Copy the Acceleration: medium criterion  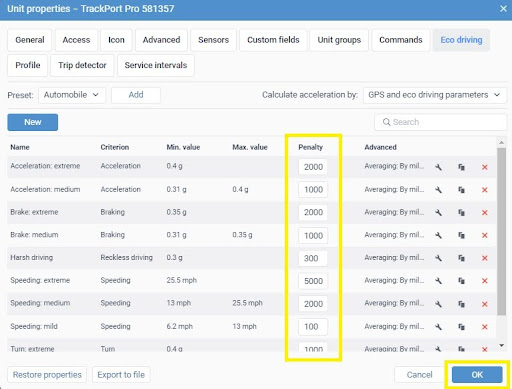coord(461,190)
